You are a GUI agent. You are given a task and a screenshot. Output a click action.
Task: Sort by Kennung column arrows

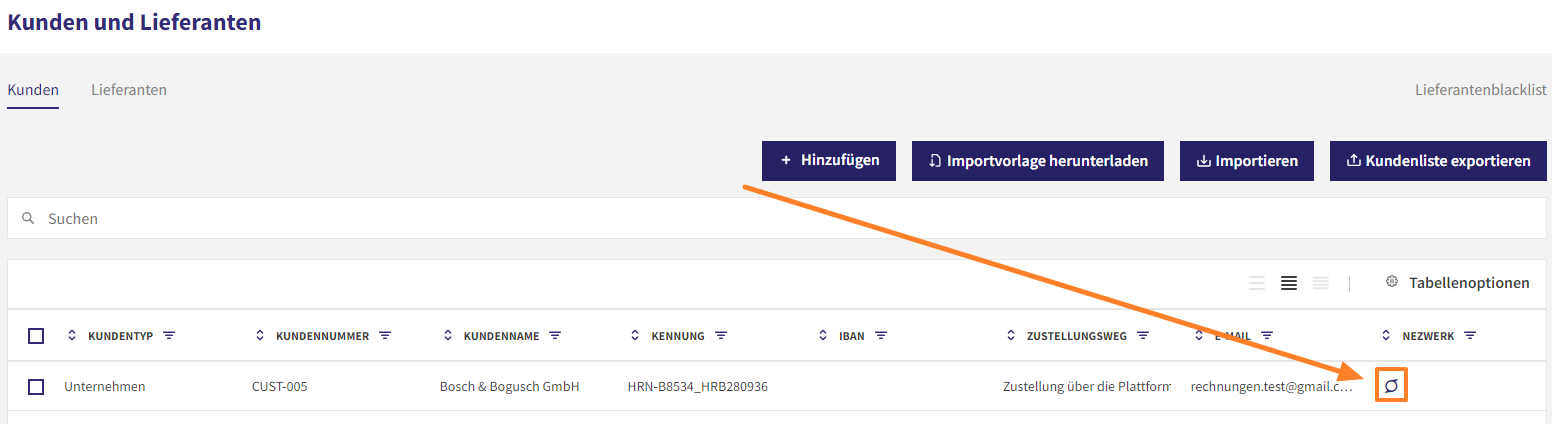[635, 336]
